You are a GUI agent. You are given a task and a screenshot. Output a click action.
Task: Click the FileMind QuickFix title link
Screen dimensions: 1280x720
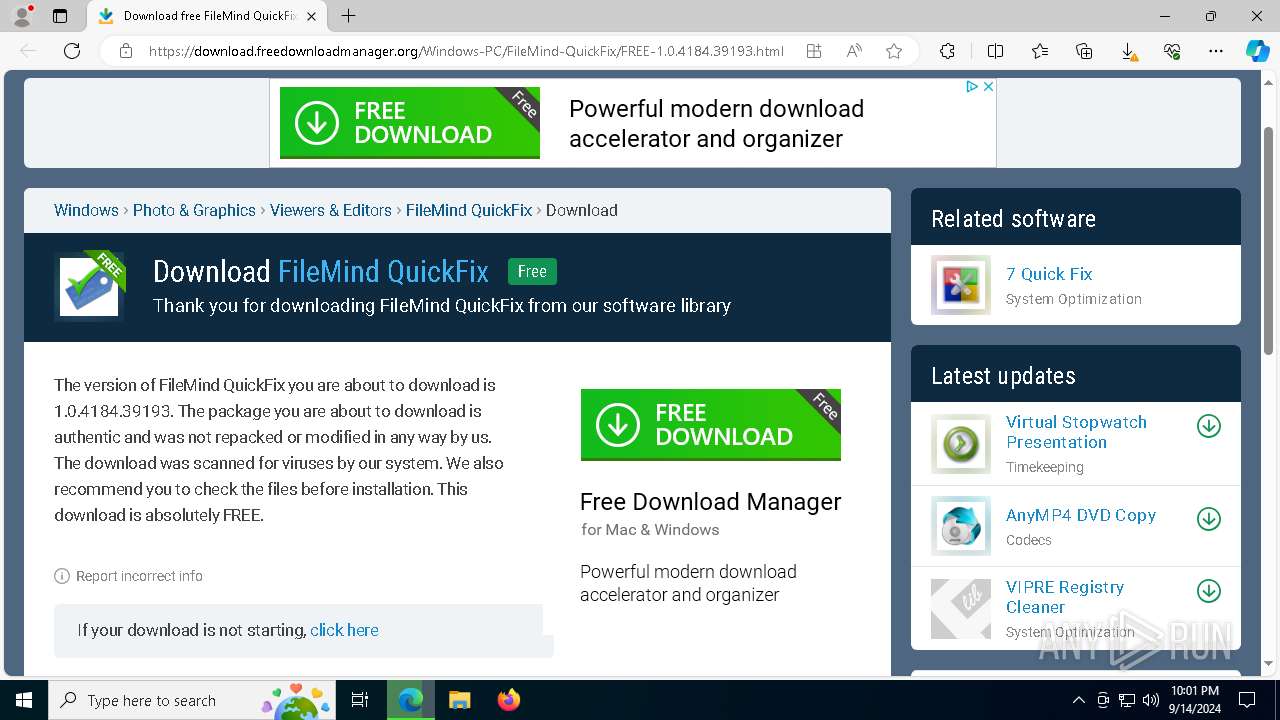click(x=383, y=271)
